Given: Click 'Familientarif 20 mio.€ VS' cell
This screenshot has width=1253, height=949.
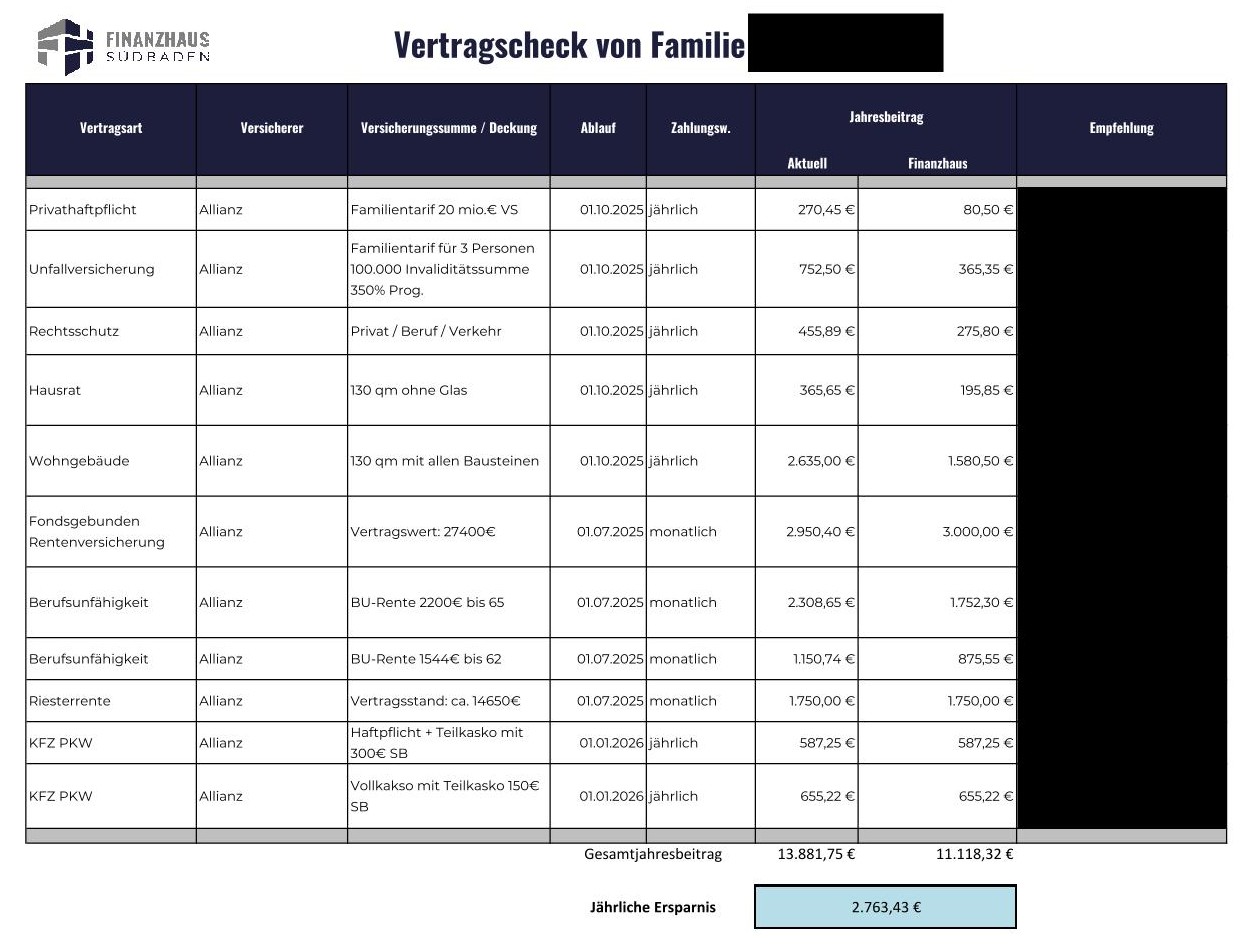Looking at the screenshot, I should tap(449, 210).
